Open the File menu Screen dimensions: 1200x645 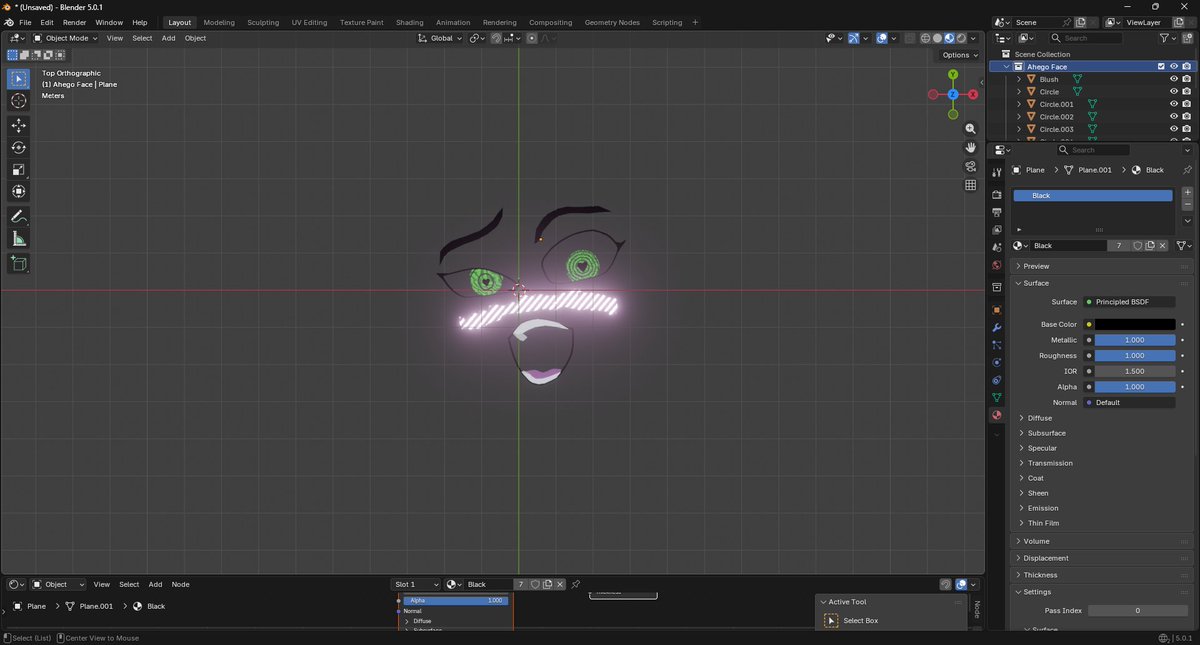25,22
